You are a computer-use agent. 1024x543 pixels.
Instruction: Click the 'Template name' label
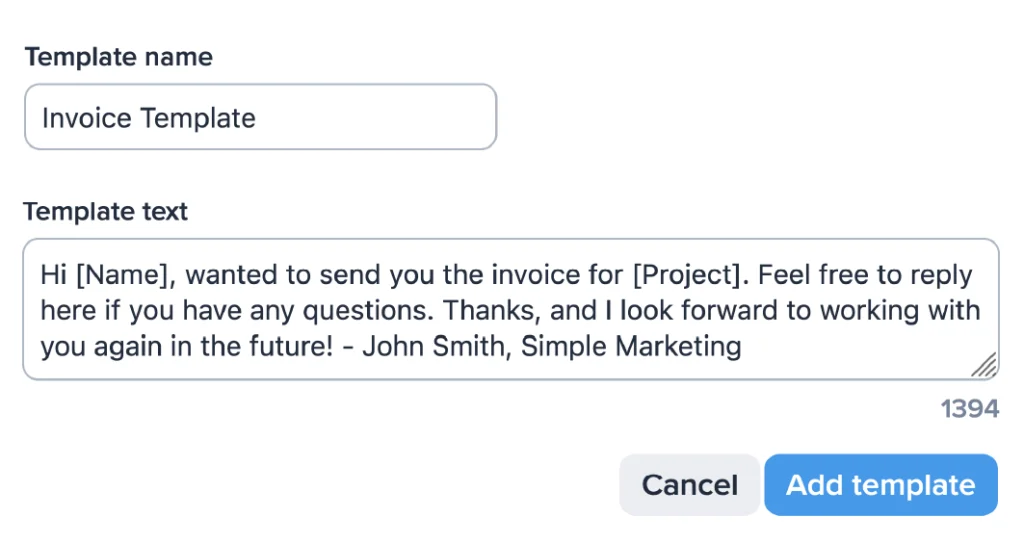pyautogui.click(x=118, y=57)
